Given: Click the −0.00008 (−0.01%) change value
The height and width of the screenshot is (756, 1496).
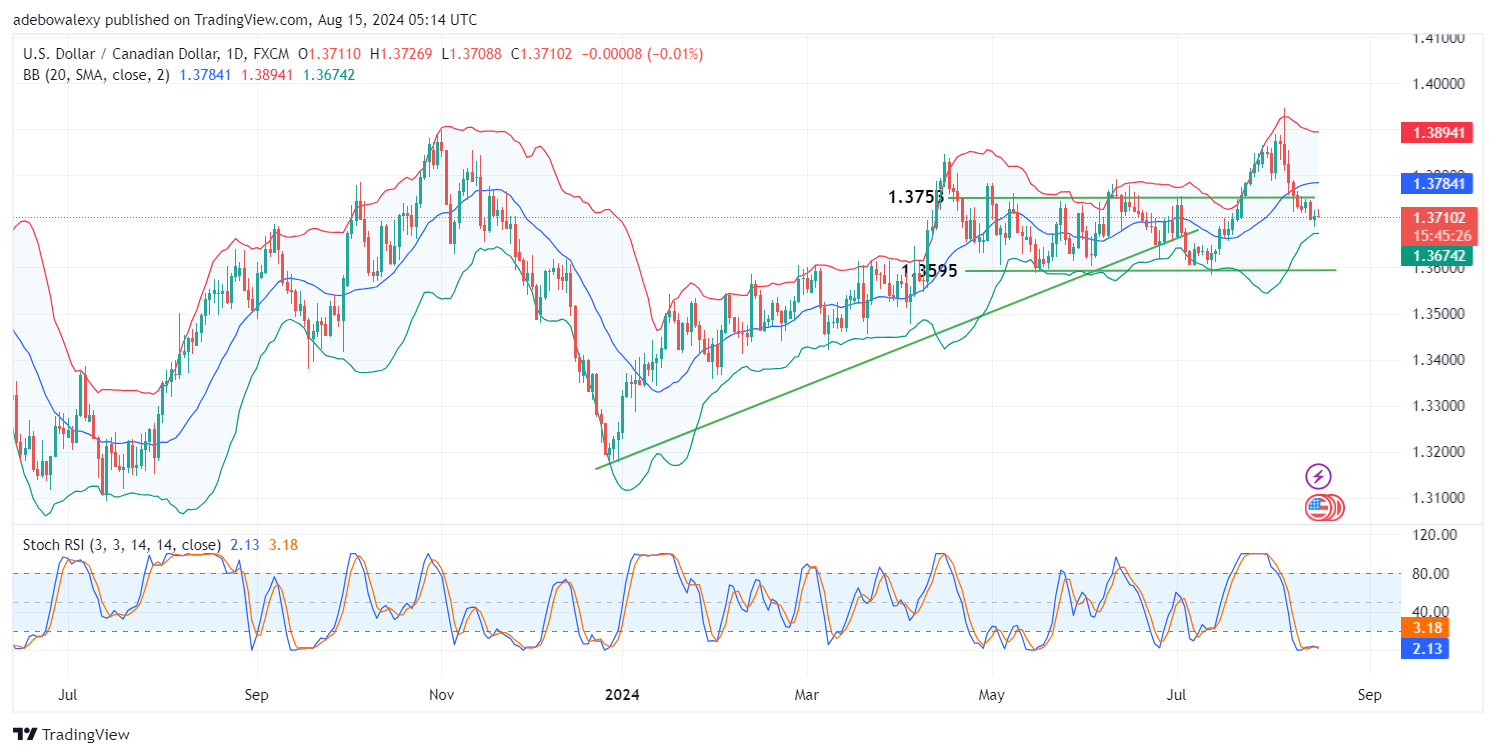Looking at the screenshot, I should tap(641, 54).
